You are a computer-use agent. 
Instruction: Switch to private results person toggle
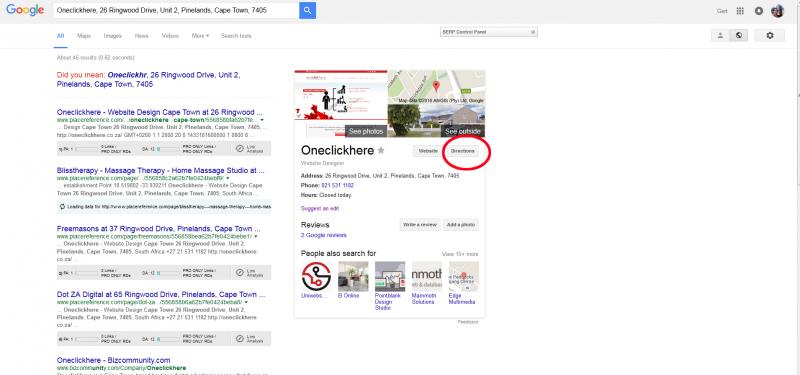pos(720,36)
